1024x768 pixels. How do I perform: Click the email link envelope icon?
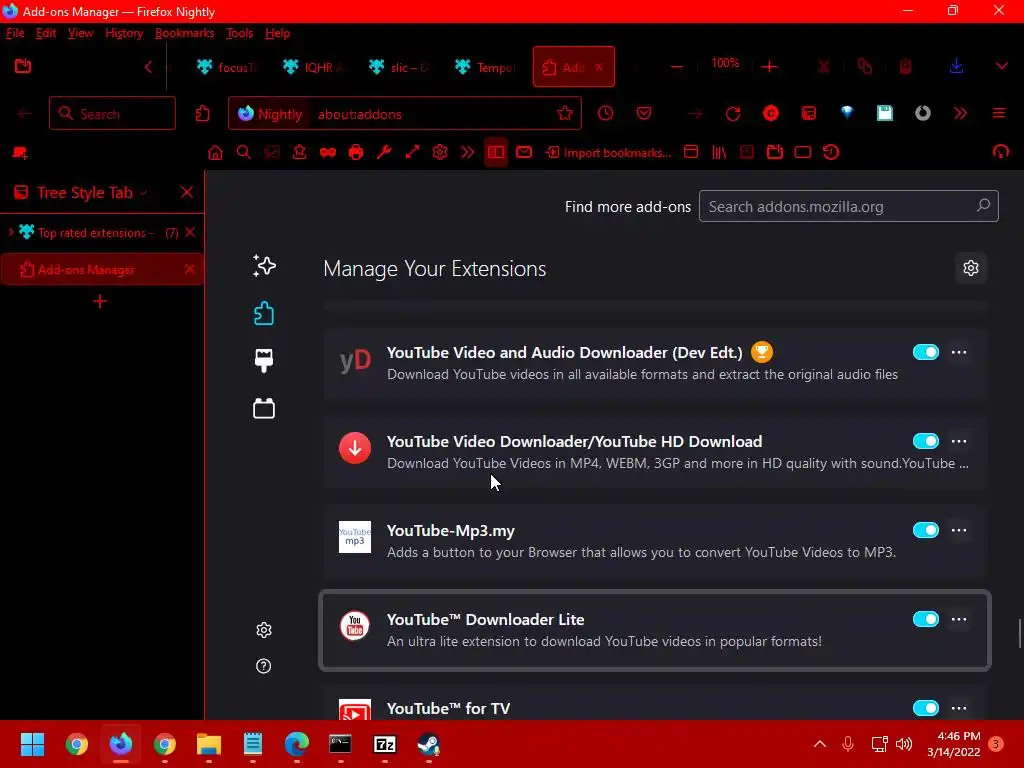coord(524,152)
